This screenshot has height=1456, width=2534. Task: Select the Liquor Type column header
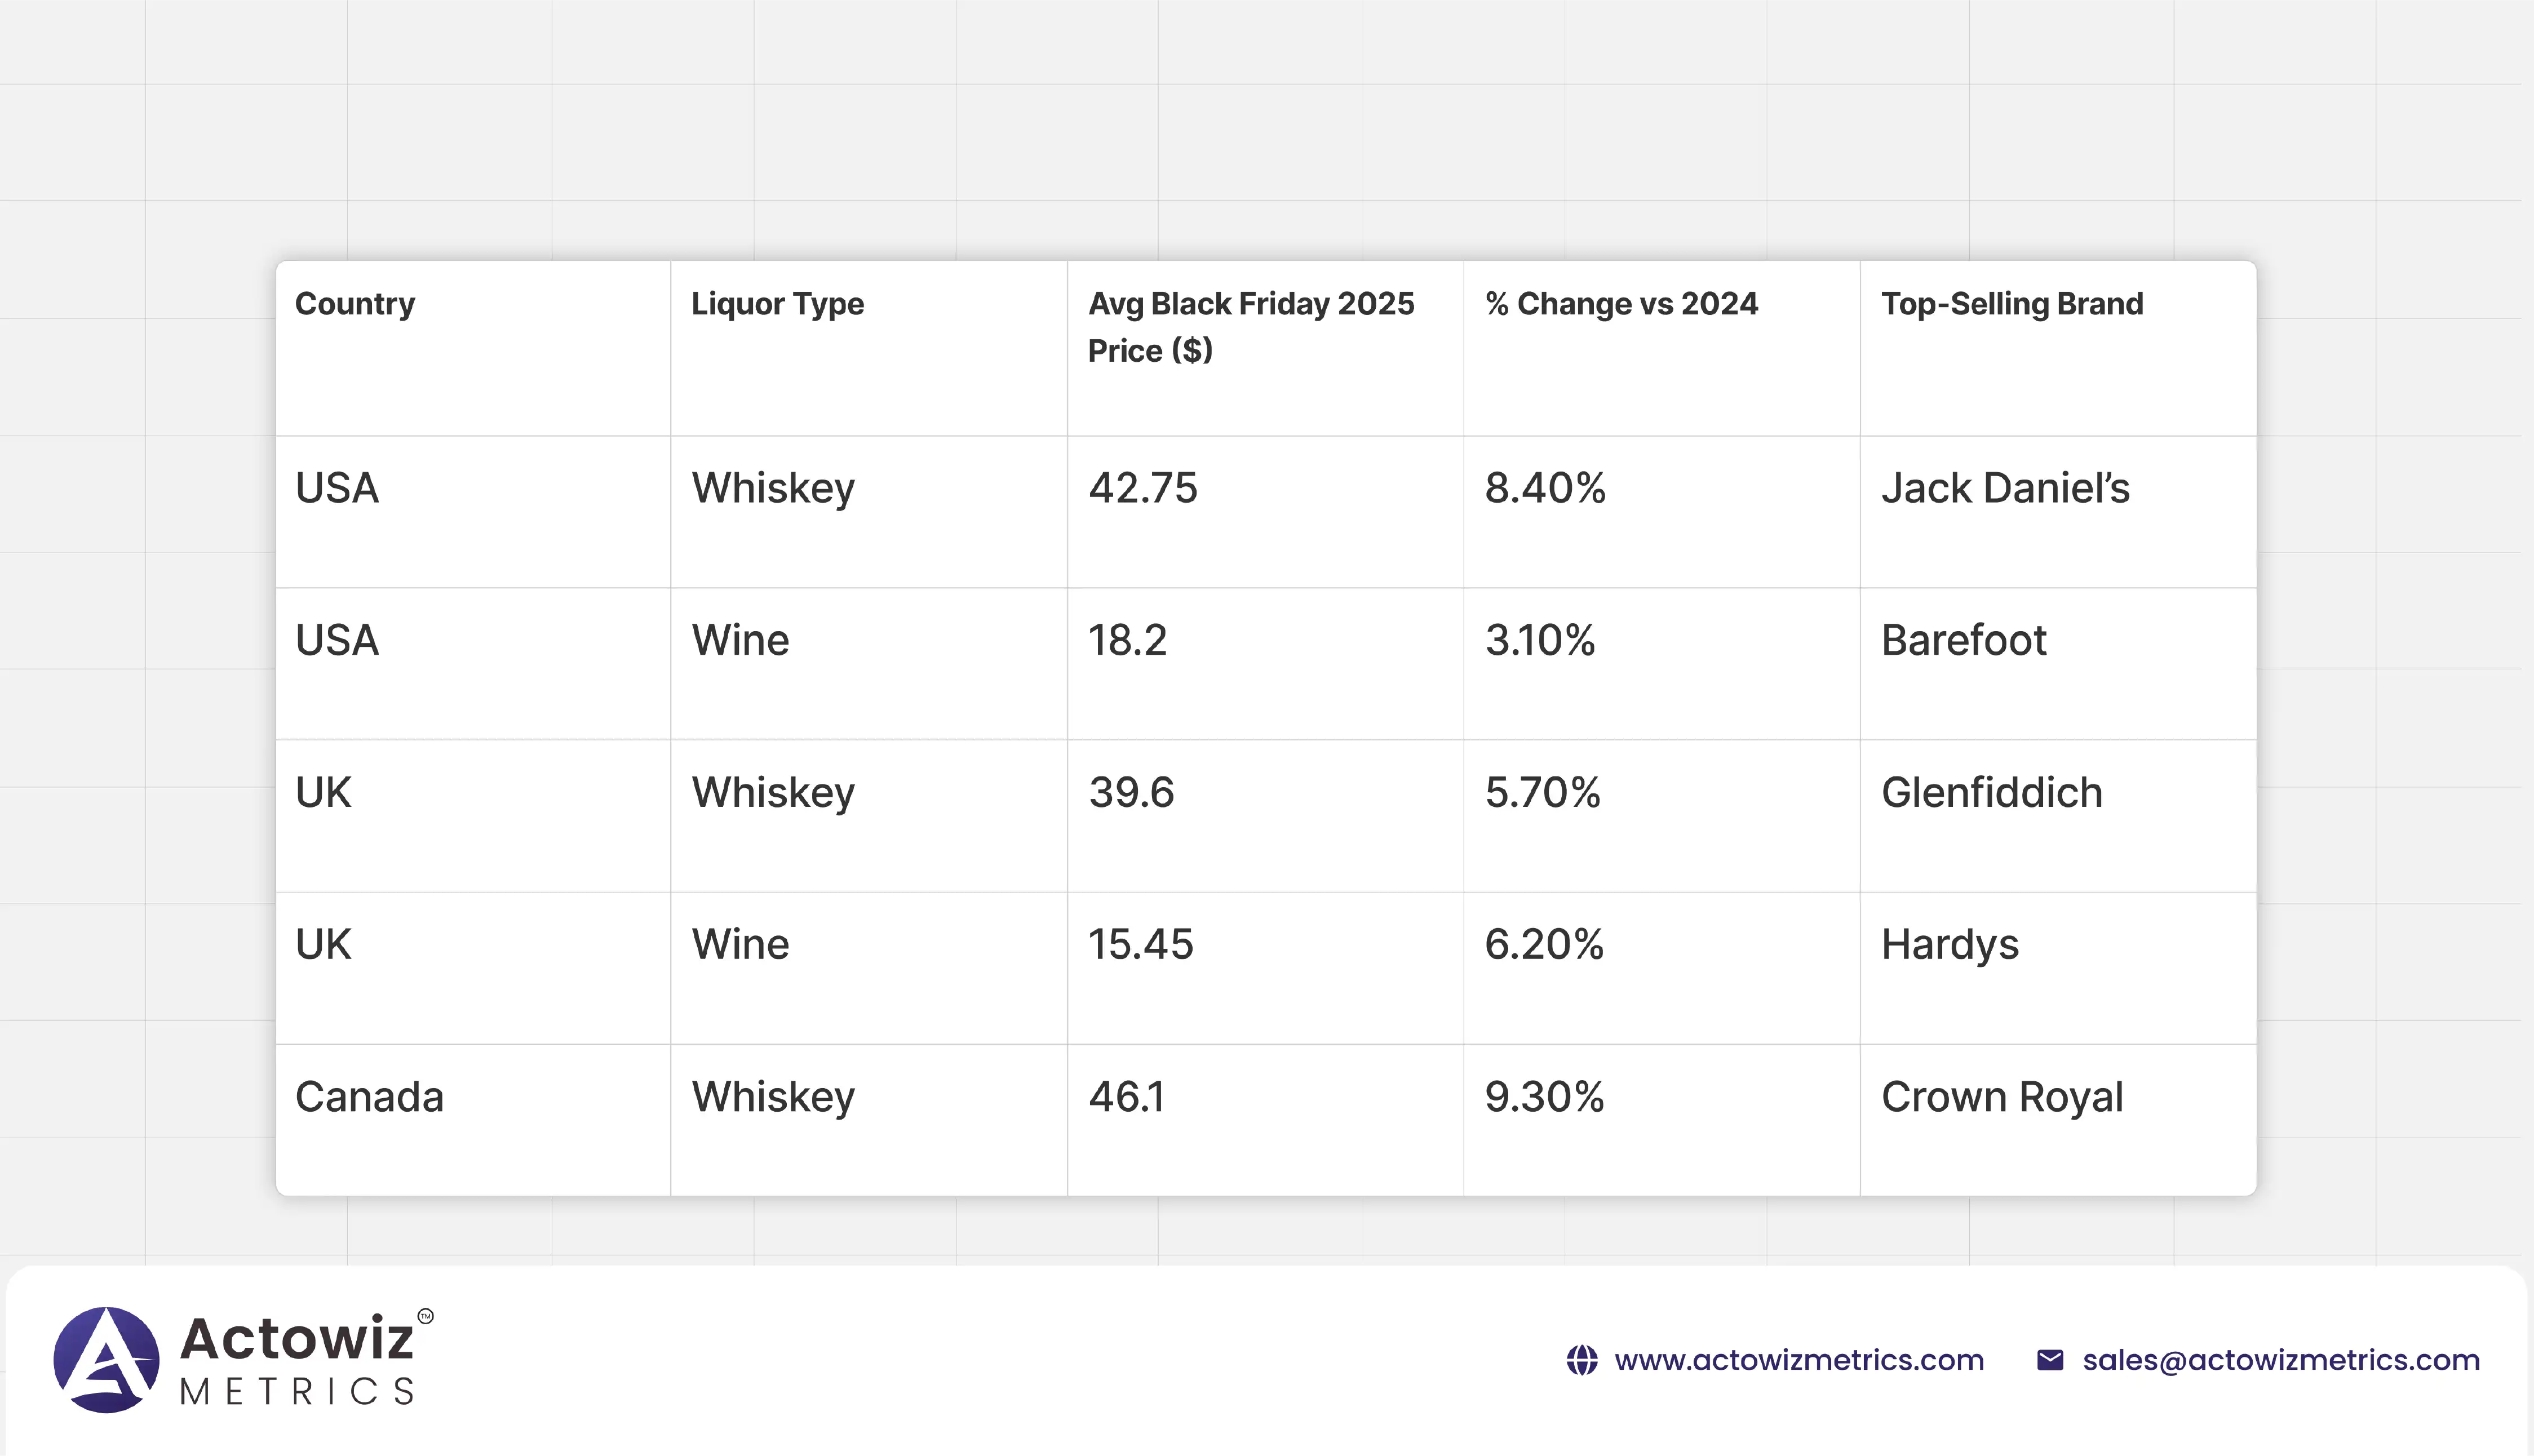777,304
